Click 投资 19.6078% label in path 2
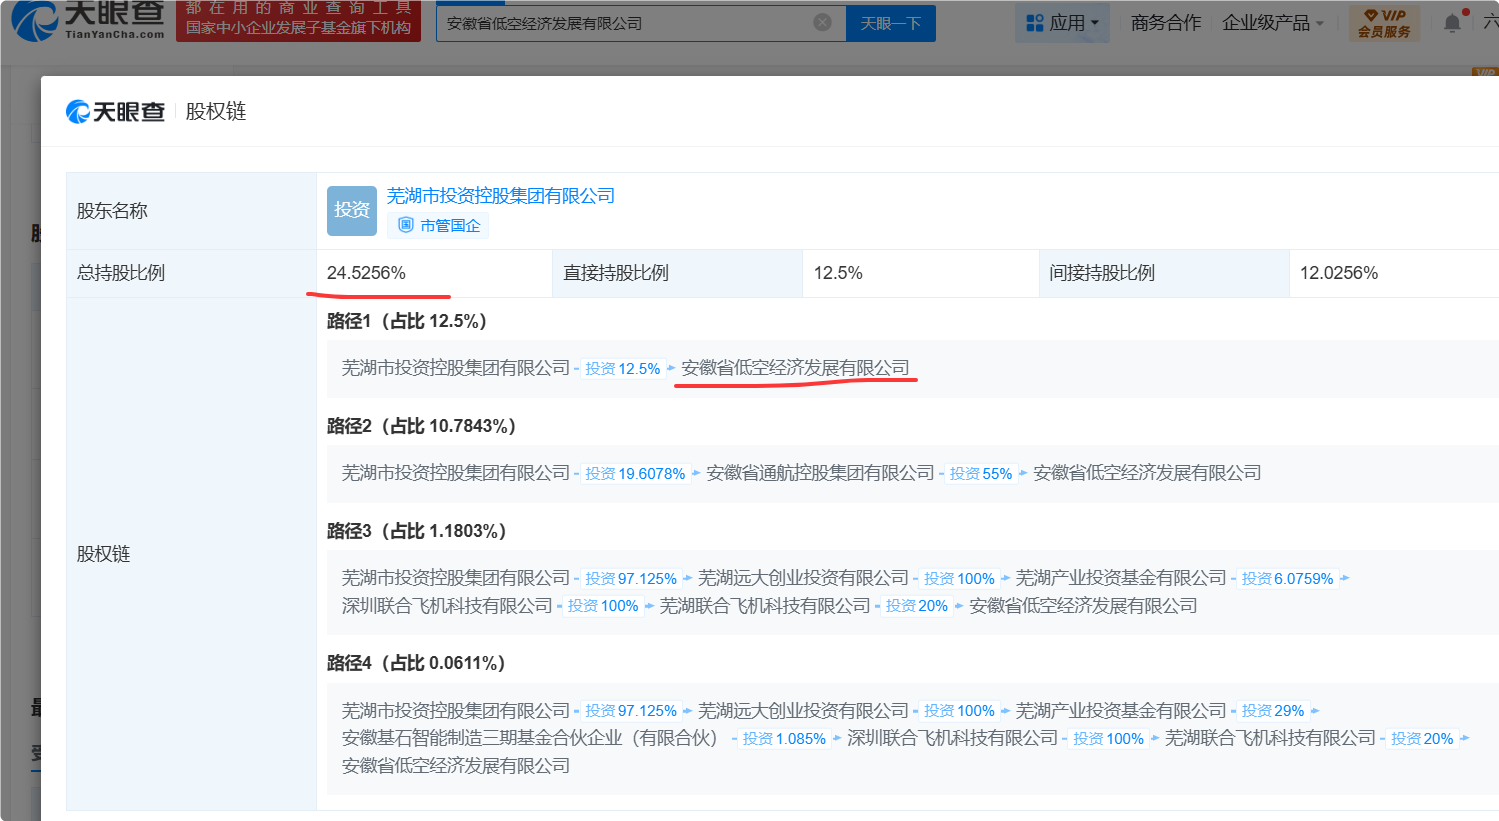The image size is (1499, 821). coord(635,474)
